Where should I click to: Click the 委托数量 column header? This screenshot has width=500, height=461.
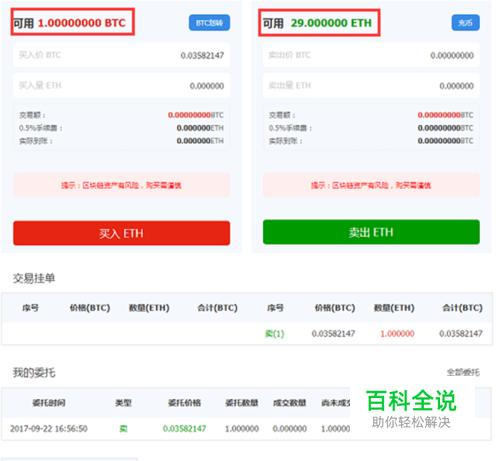[x=242, y=403]
